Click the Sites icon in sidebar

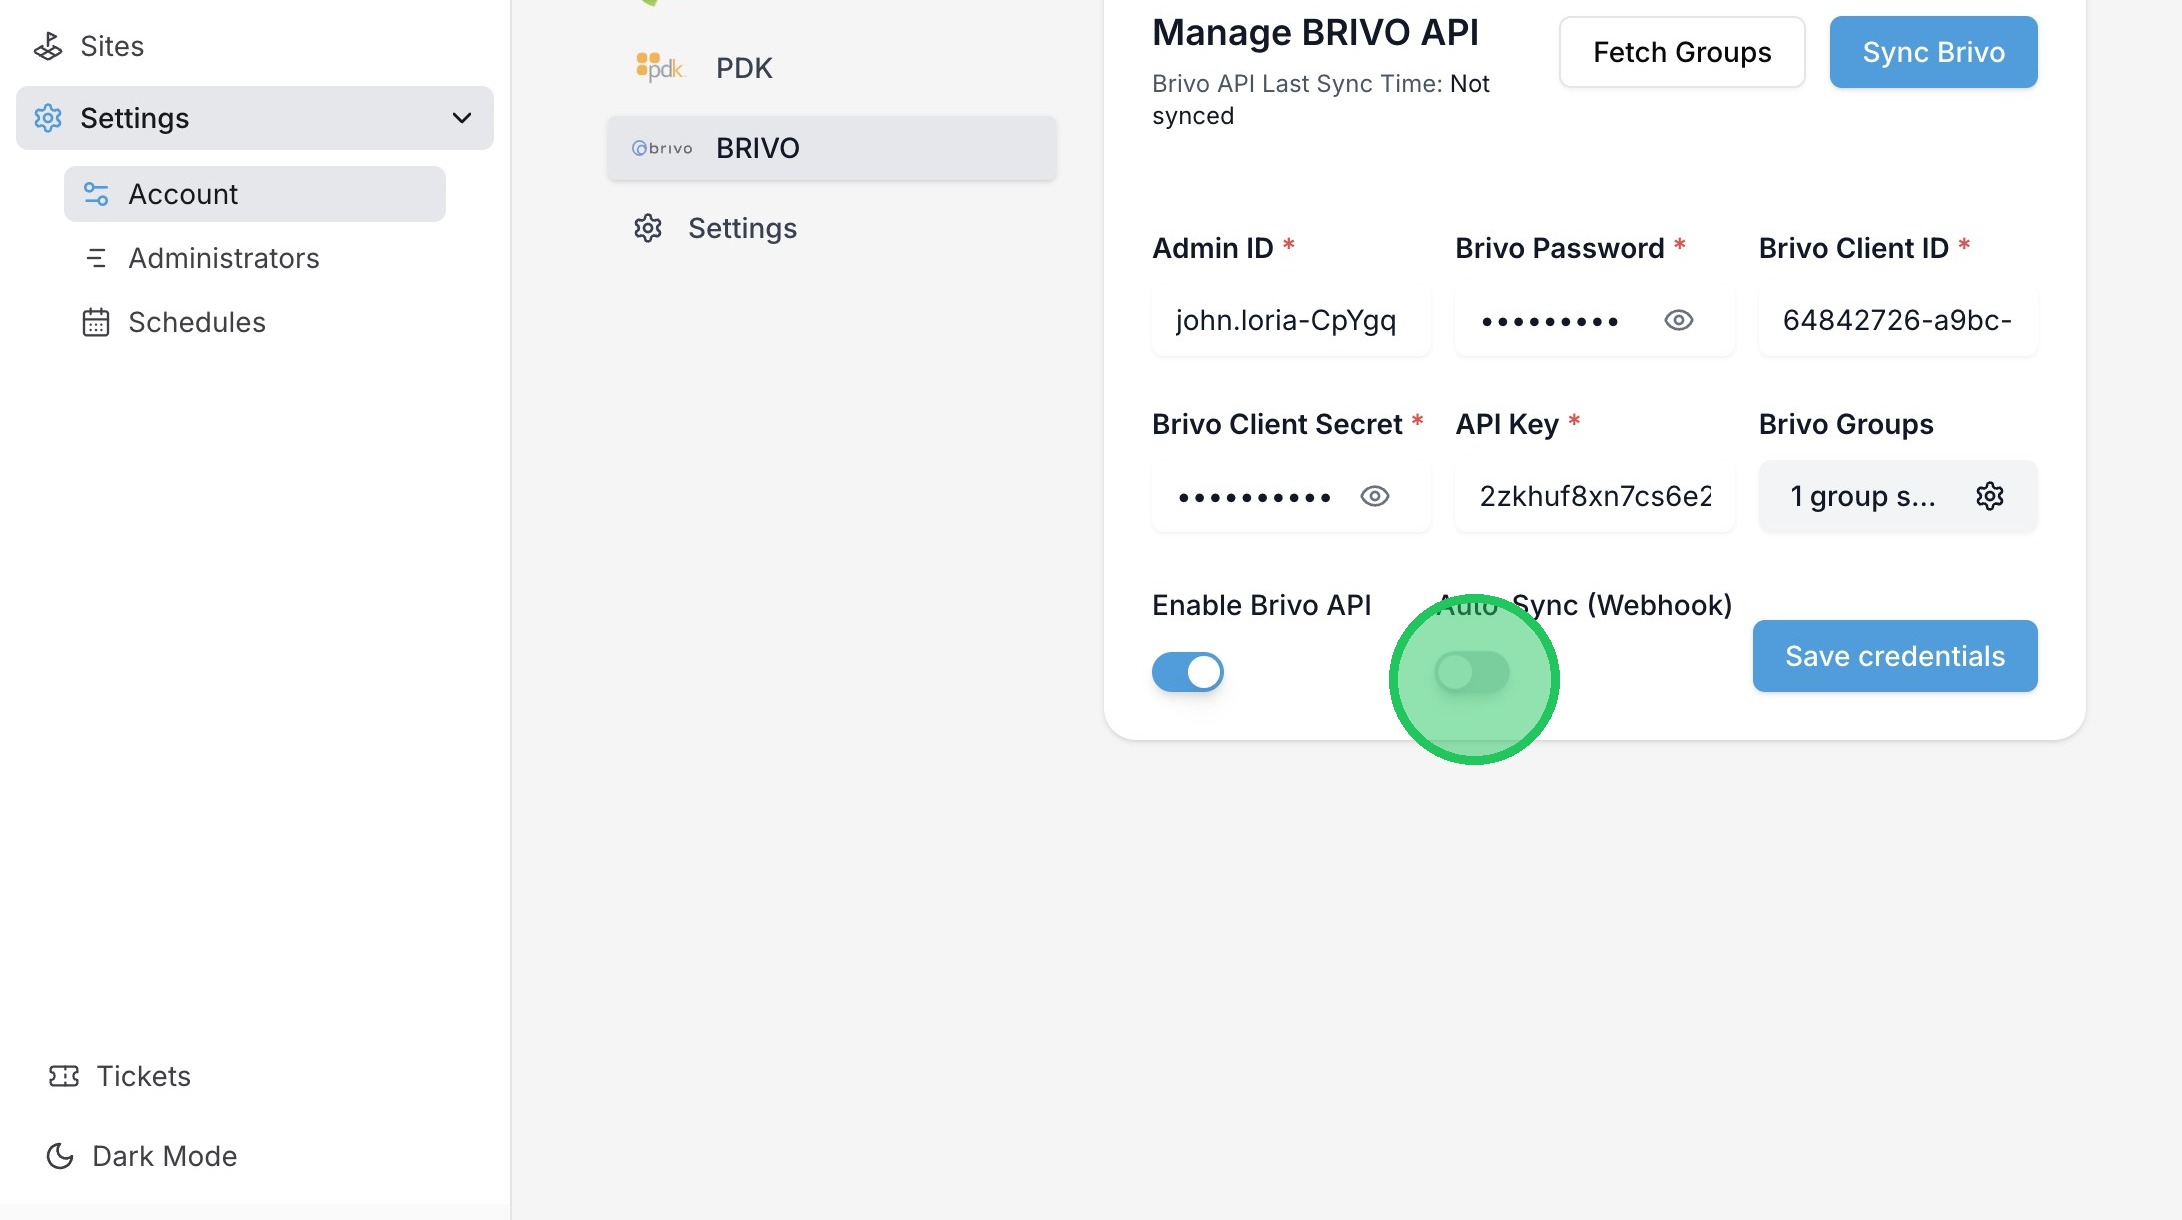48,46
